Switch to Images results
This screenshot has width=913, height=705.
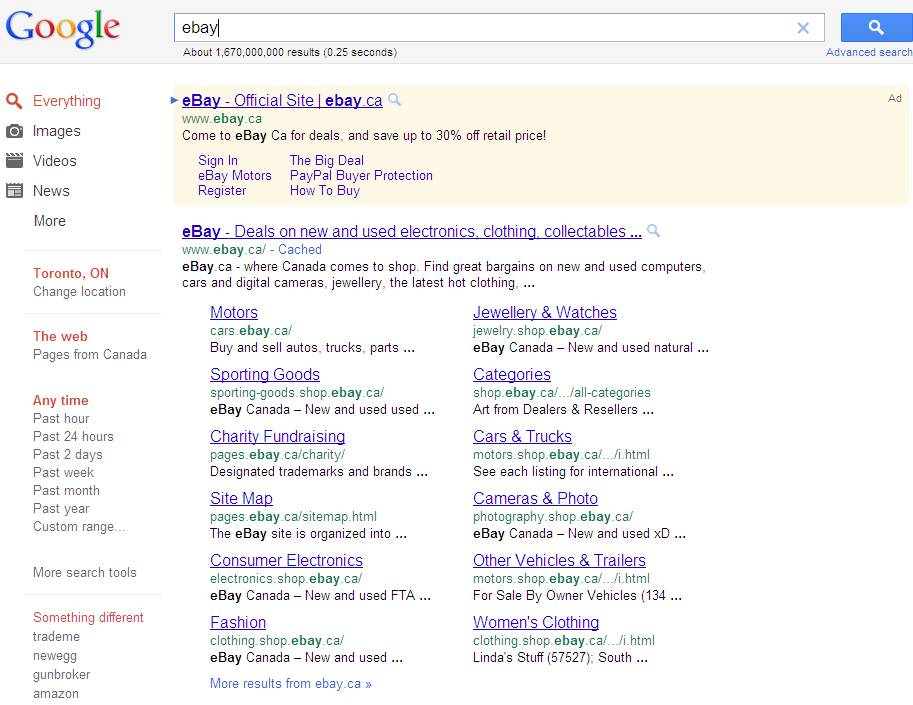(56, 131)
